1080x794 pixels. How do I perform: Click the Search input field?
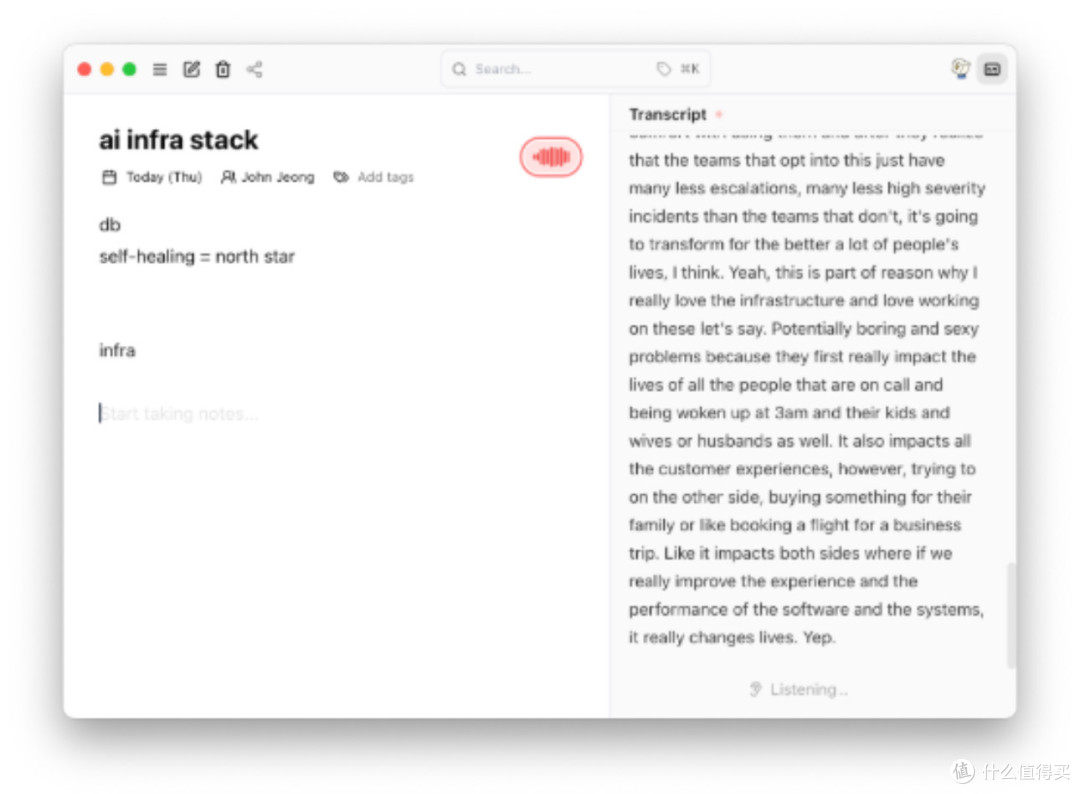coord(575,69)
